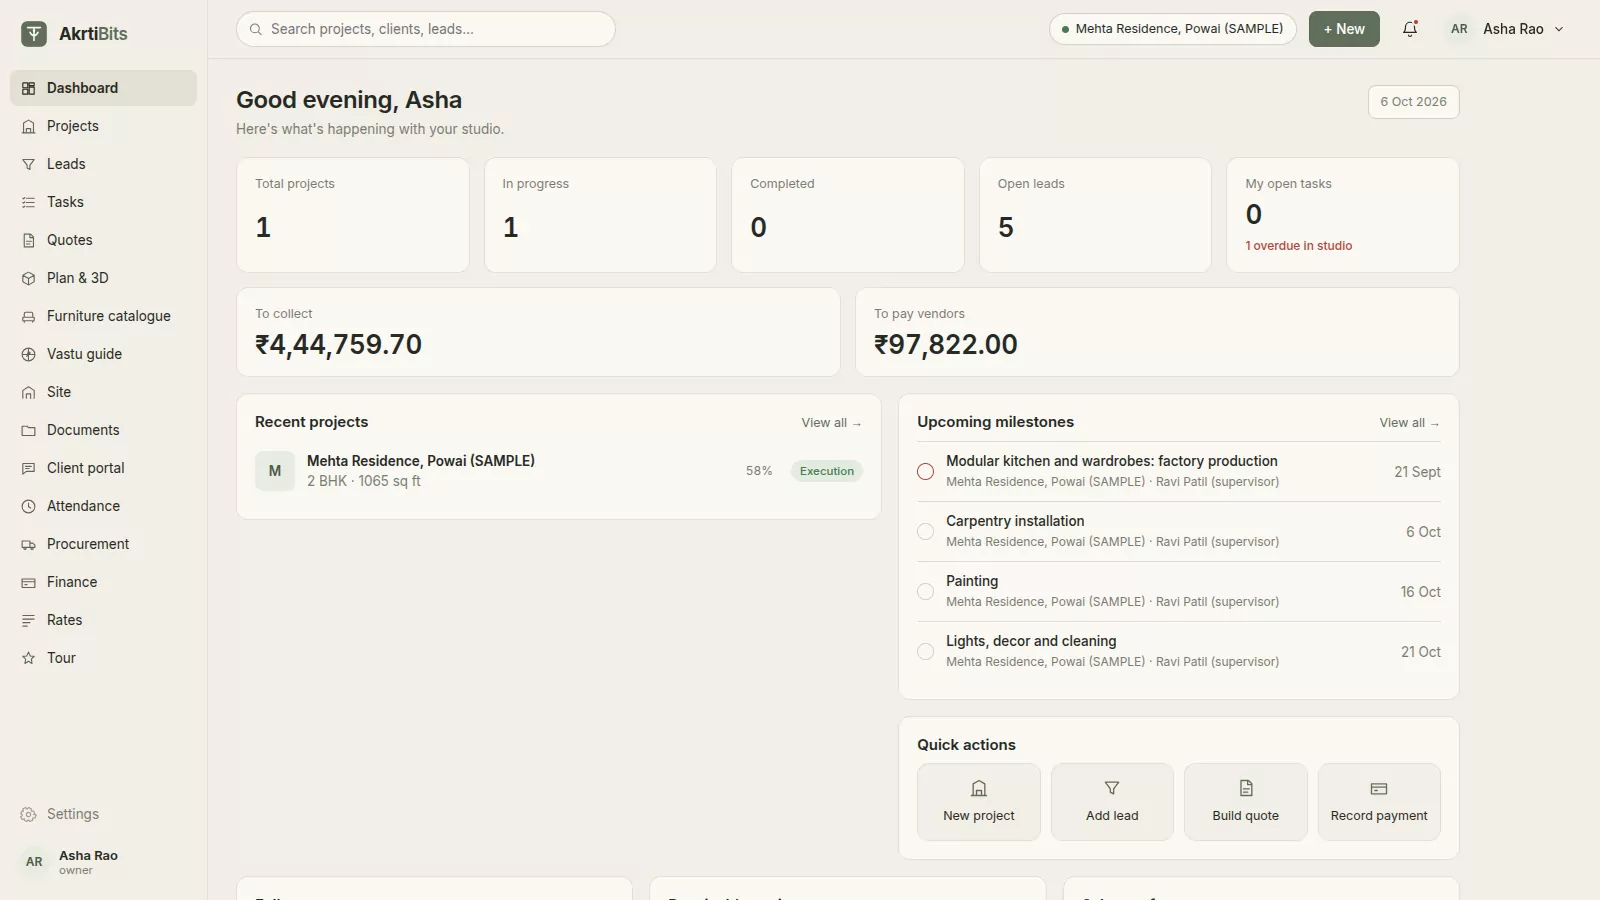Click the Client portal icon in sidebar
Image resolution: width=1600 pixels, height=900 pixels.
pos(29,468)
